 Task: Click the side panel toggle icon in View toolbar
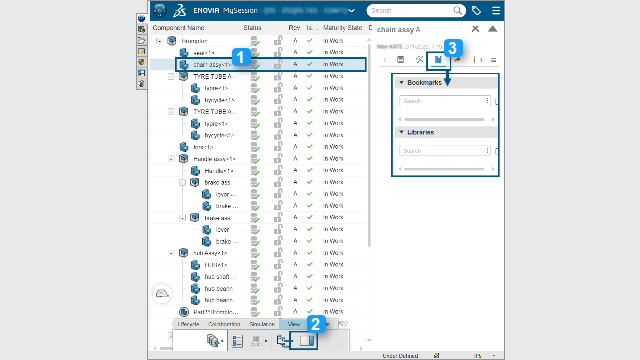click(x=307, y=340)
